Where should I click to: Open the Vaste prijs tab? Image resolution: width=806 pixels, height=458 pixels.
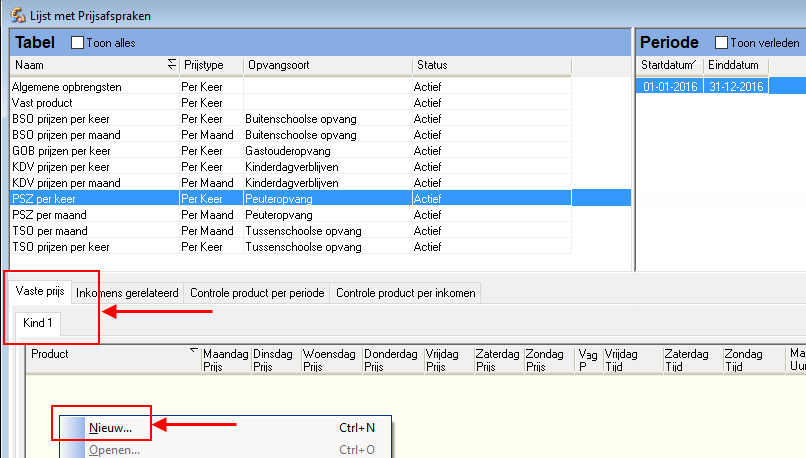coord(40,293)
